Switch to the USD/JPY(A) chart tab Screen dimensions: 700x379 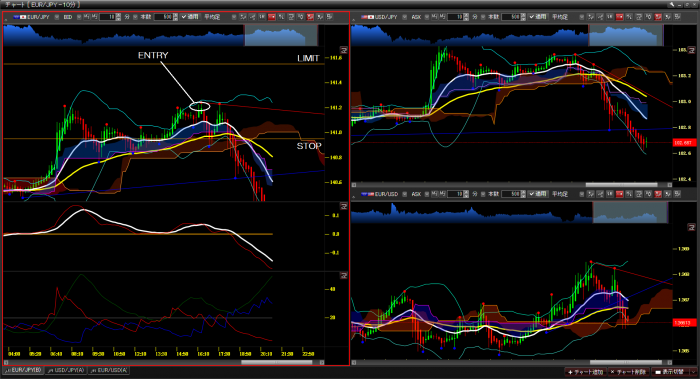tap(66, 370)
